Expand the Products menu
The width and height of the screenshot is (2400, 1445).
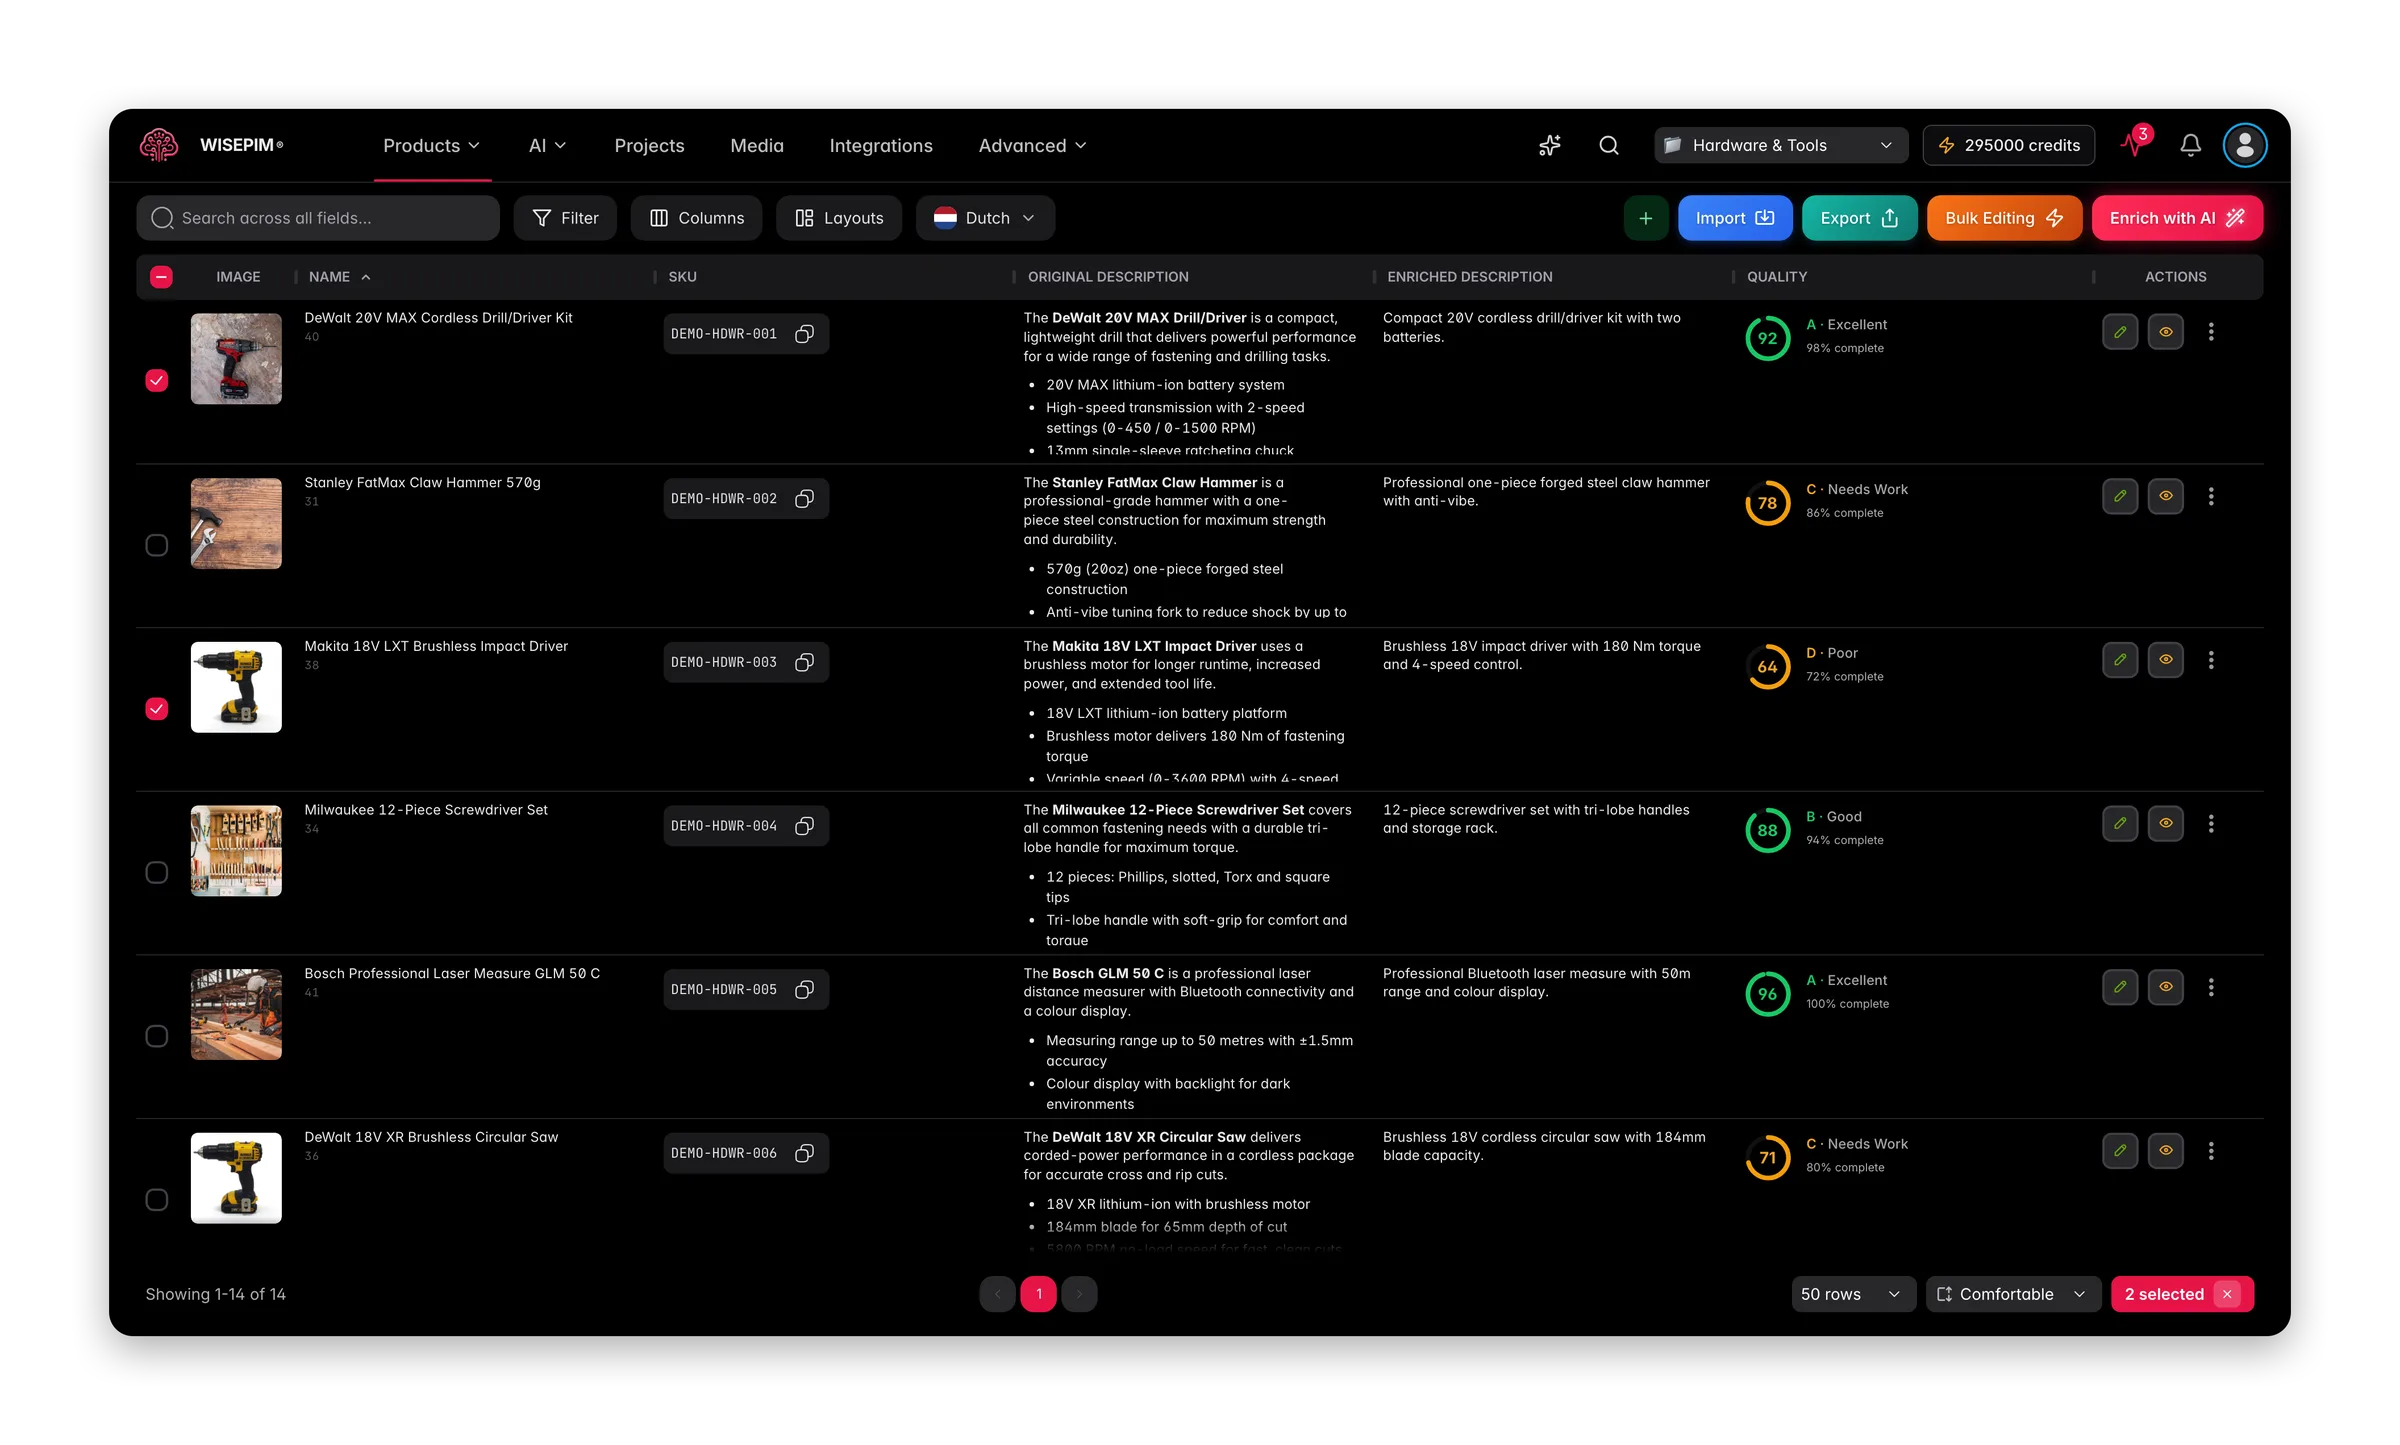(x=432, y=146)
